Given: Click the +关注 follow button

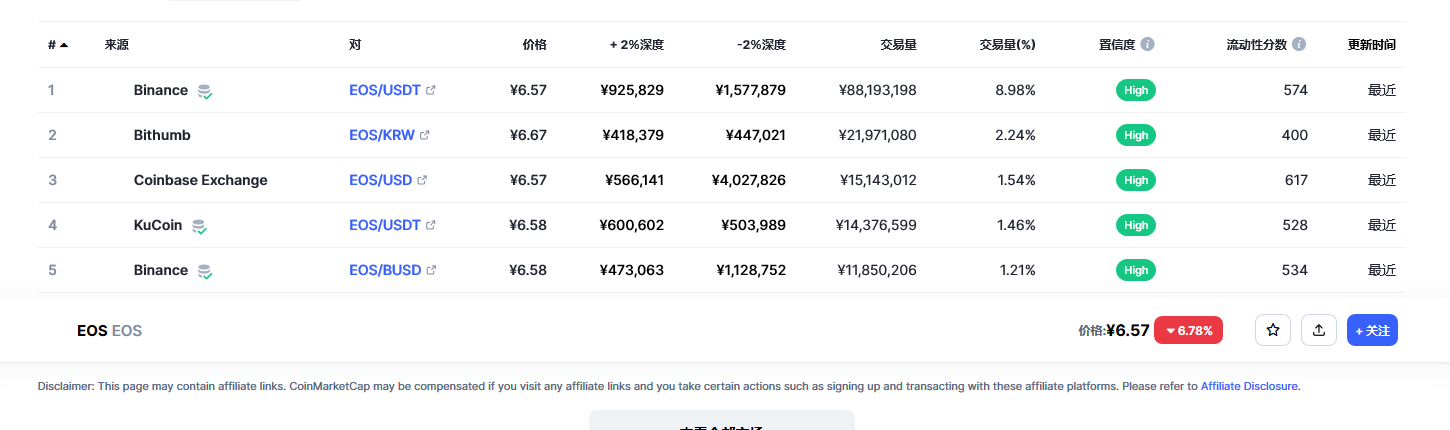Looking at the screenshot, I should point(1372,330).
